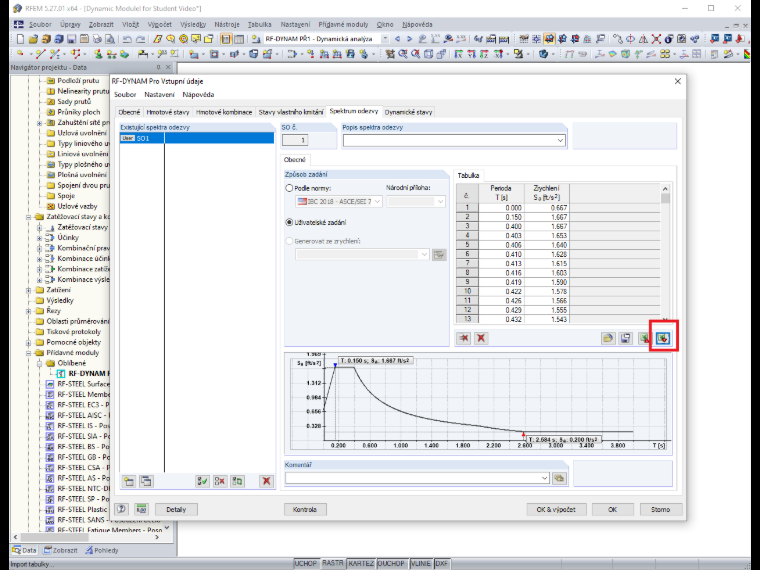Toggle the KARTEZ status bar button
Viewport: 760px width, 570px height.
point(362,563)
